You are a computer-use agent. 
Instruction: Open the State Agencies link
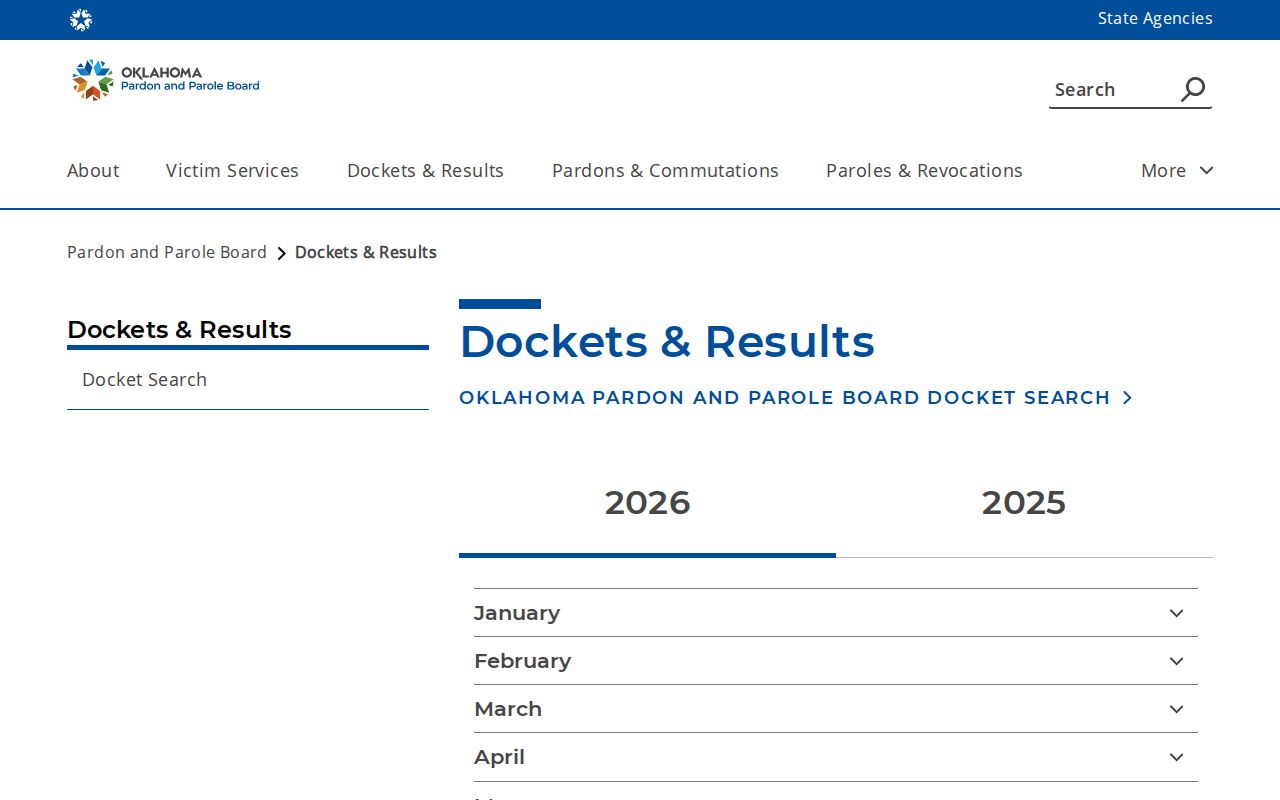tap(1155, 18)
